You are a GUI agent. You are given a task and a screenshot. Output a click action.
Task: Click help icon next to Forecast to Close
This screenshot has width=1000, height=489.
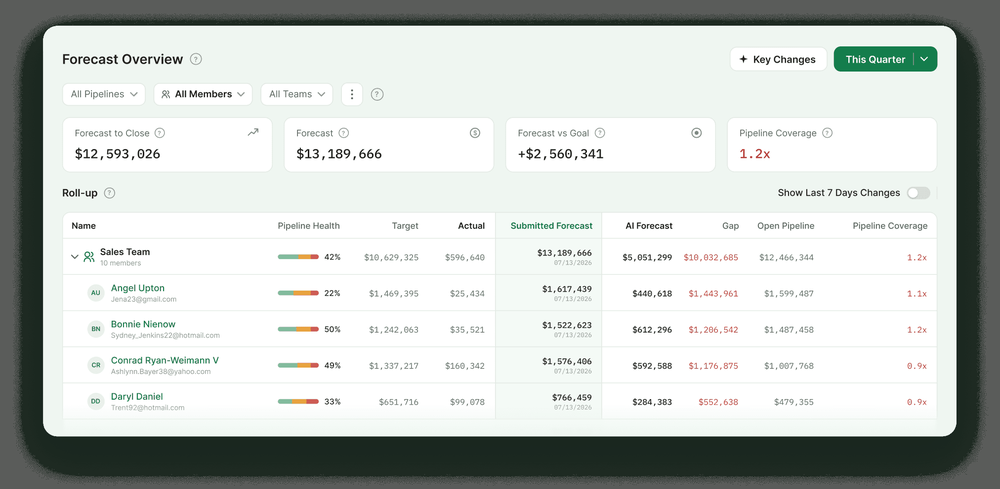click(x=159, y=133)
